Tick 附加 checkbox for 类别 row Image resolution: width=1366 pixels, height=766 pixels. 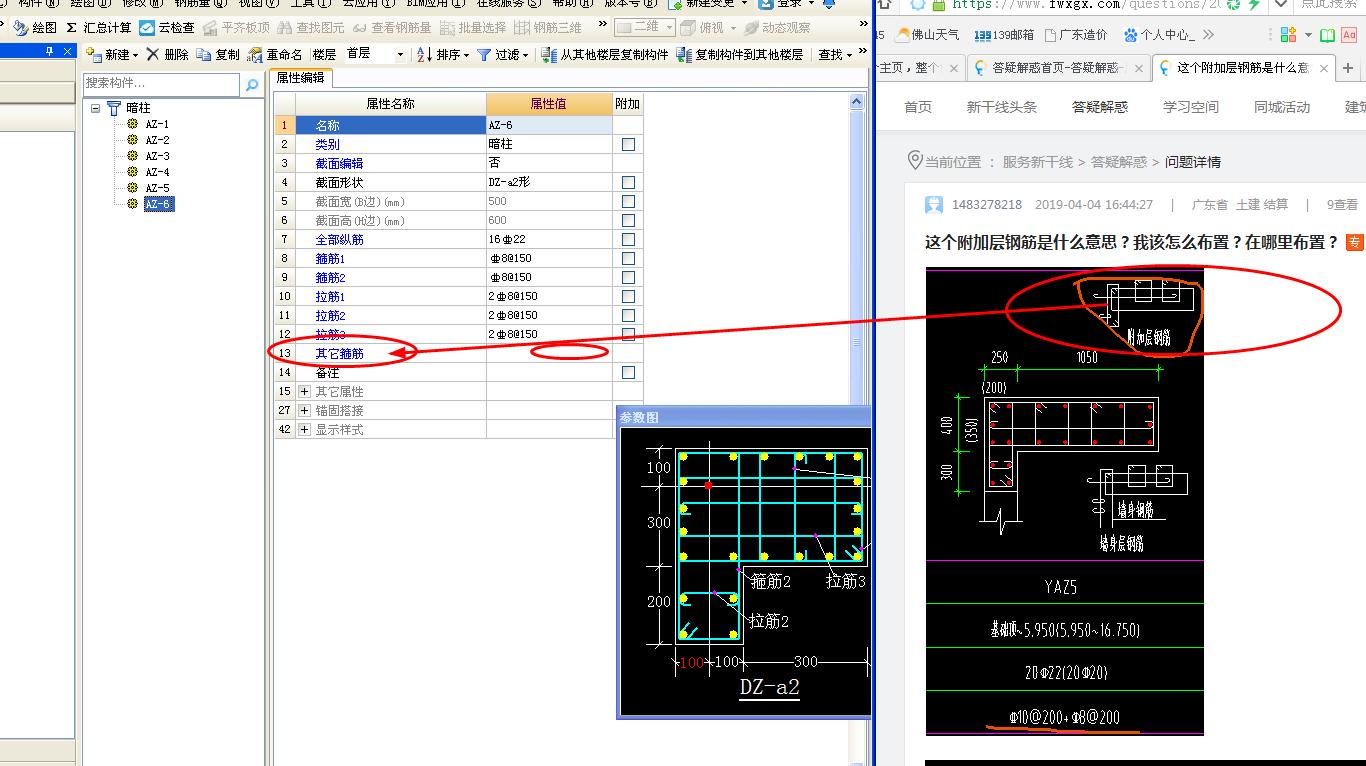click(628, 144)
